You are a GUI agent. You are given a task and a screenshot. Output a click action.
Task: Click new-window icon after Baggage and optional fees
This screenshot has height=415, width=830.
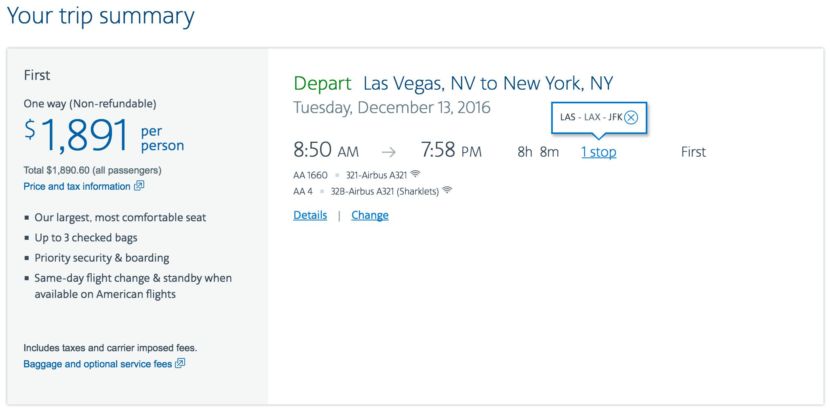[x=180, y=364]
